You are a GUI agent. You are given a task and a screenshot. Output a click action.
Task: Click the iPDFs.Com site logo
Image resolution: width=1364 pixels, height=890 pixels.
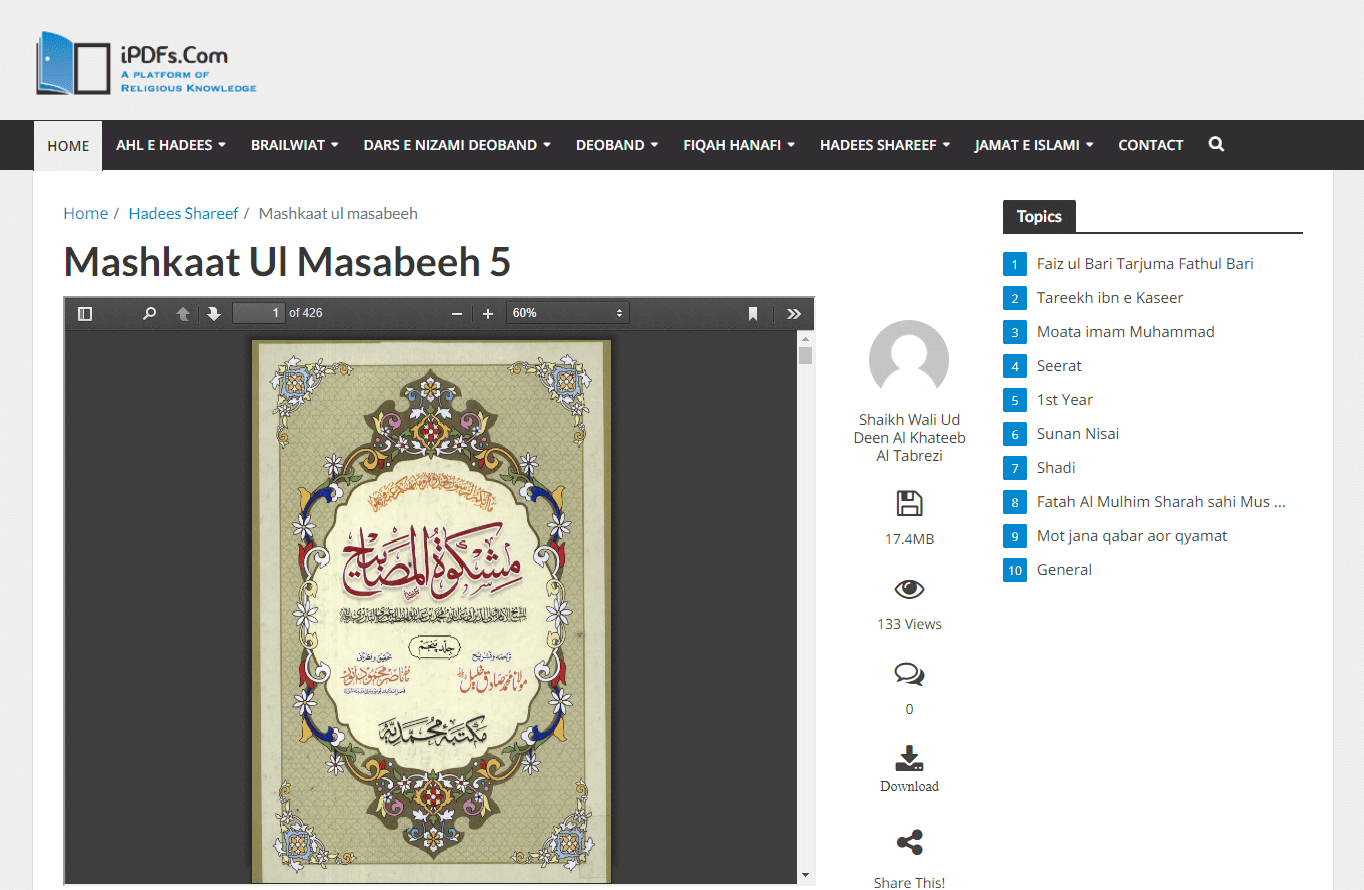point(146,62)
